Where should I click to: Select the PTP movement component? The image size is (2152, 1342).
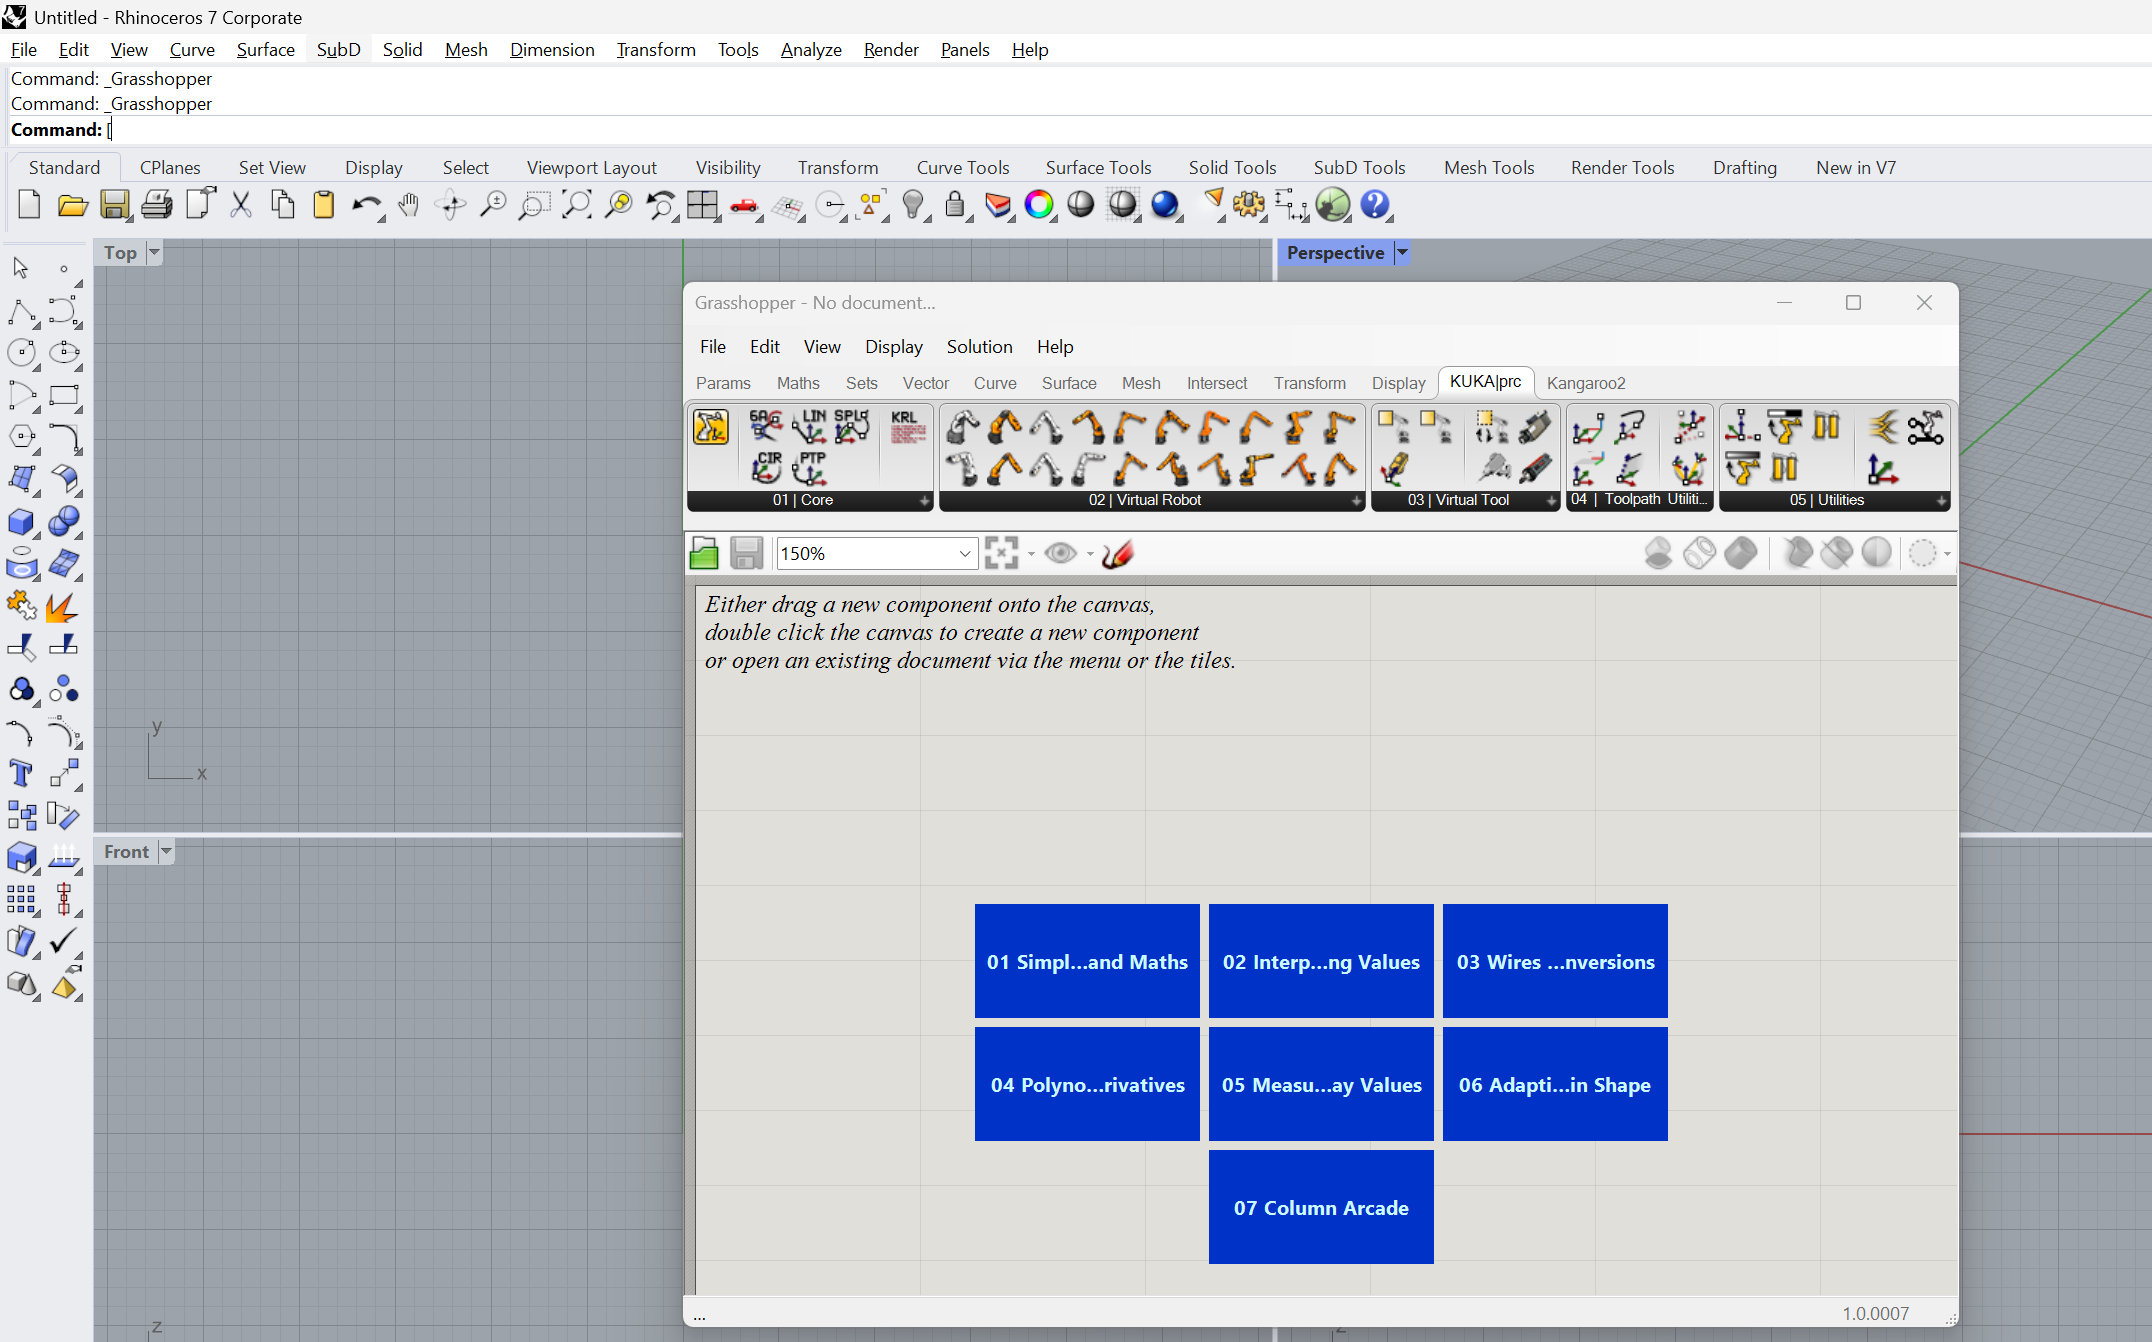tap(810, 467)
